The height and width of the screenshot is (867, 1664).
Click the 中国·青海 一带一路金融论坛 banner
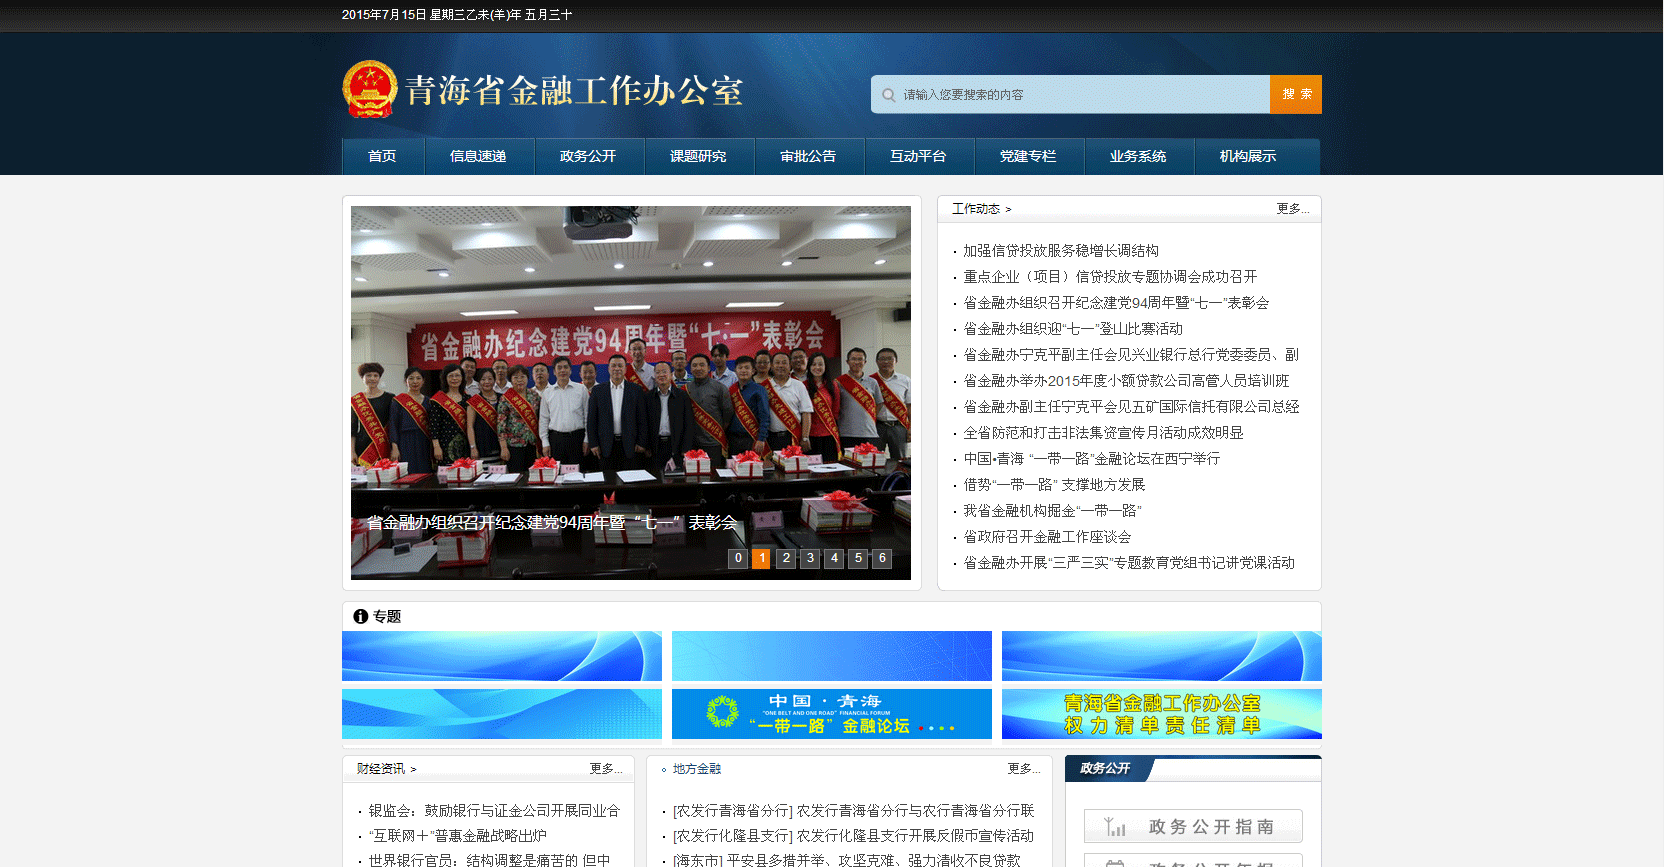coord(832,714)
